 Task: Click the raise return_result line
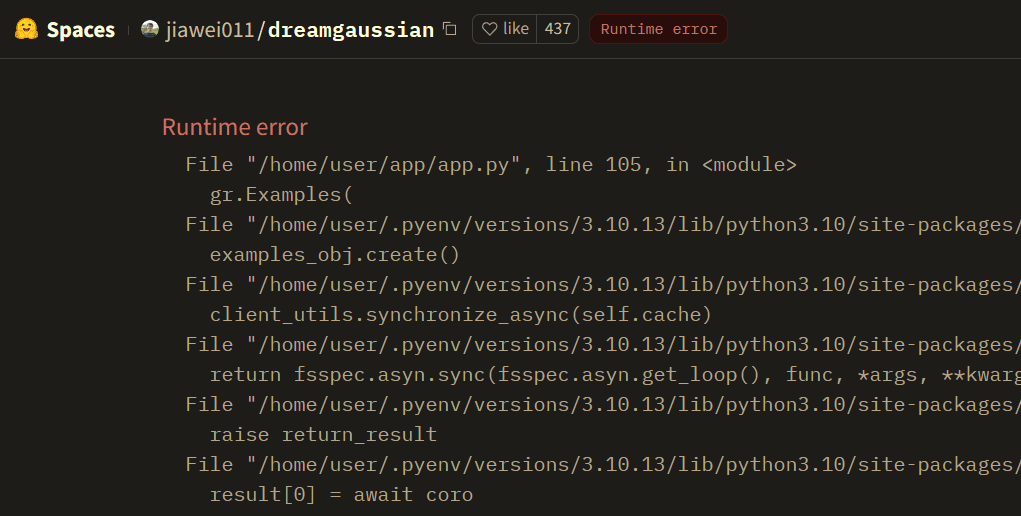(323, 434)
